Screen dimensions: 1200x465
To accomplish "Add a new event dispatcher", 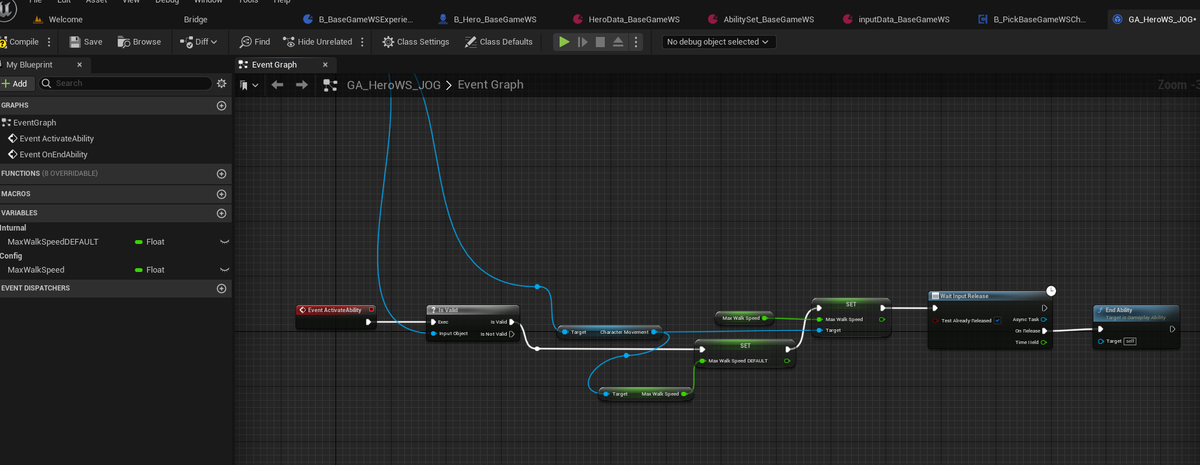I will point(221,288).
